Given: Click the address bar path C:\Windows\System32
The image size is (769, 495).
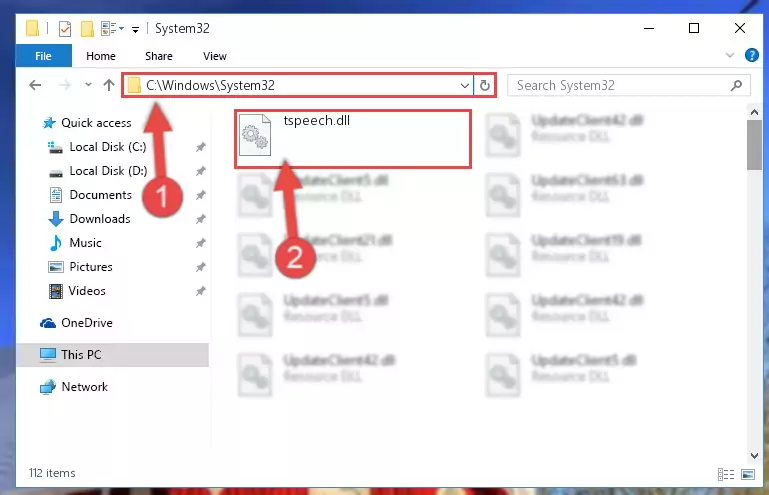Looking at the screenshot, I should [210, 85].
